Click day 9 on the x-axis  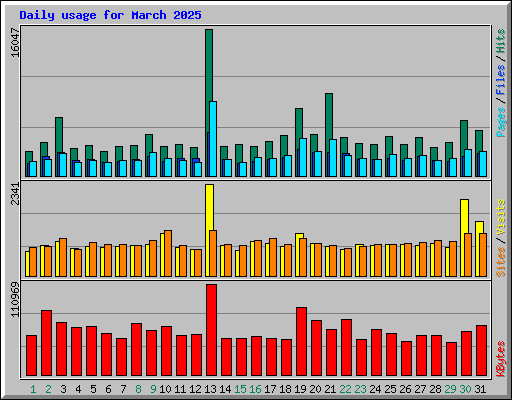[x=153, y=389]
